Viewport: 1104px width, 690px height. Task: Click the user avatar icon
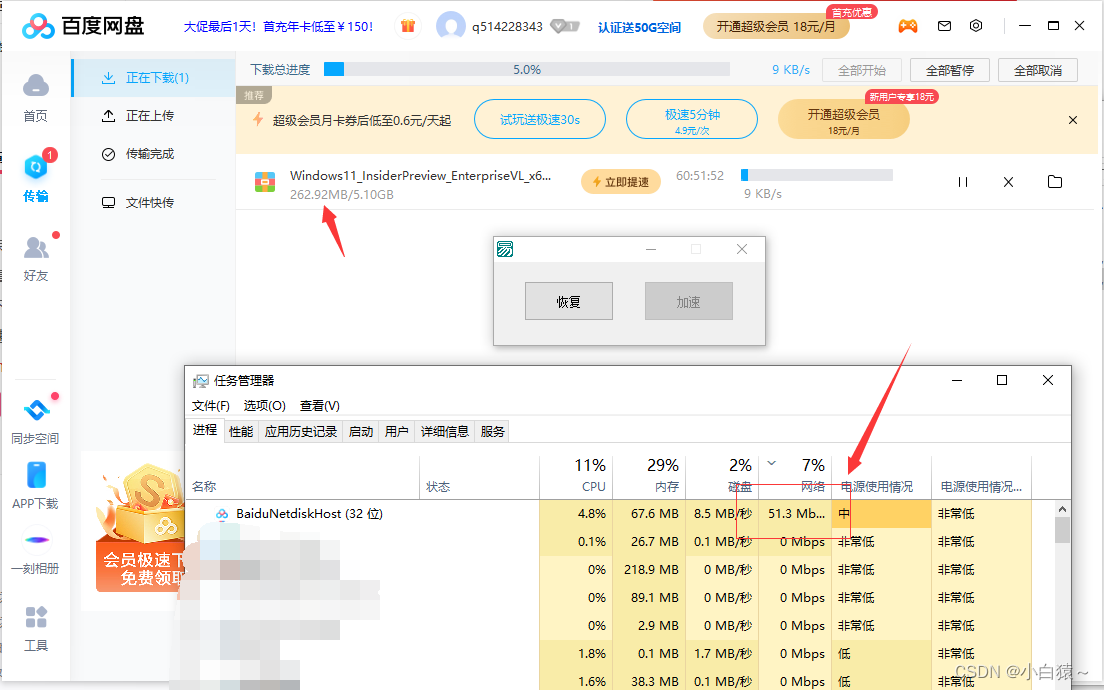point(451,26)
